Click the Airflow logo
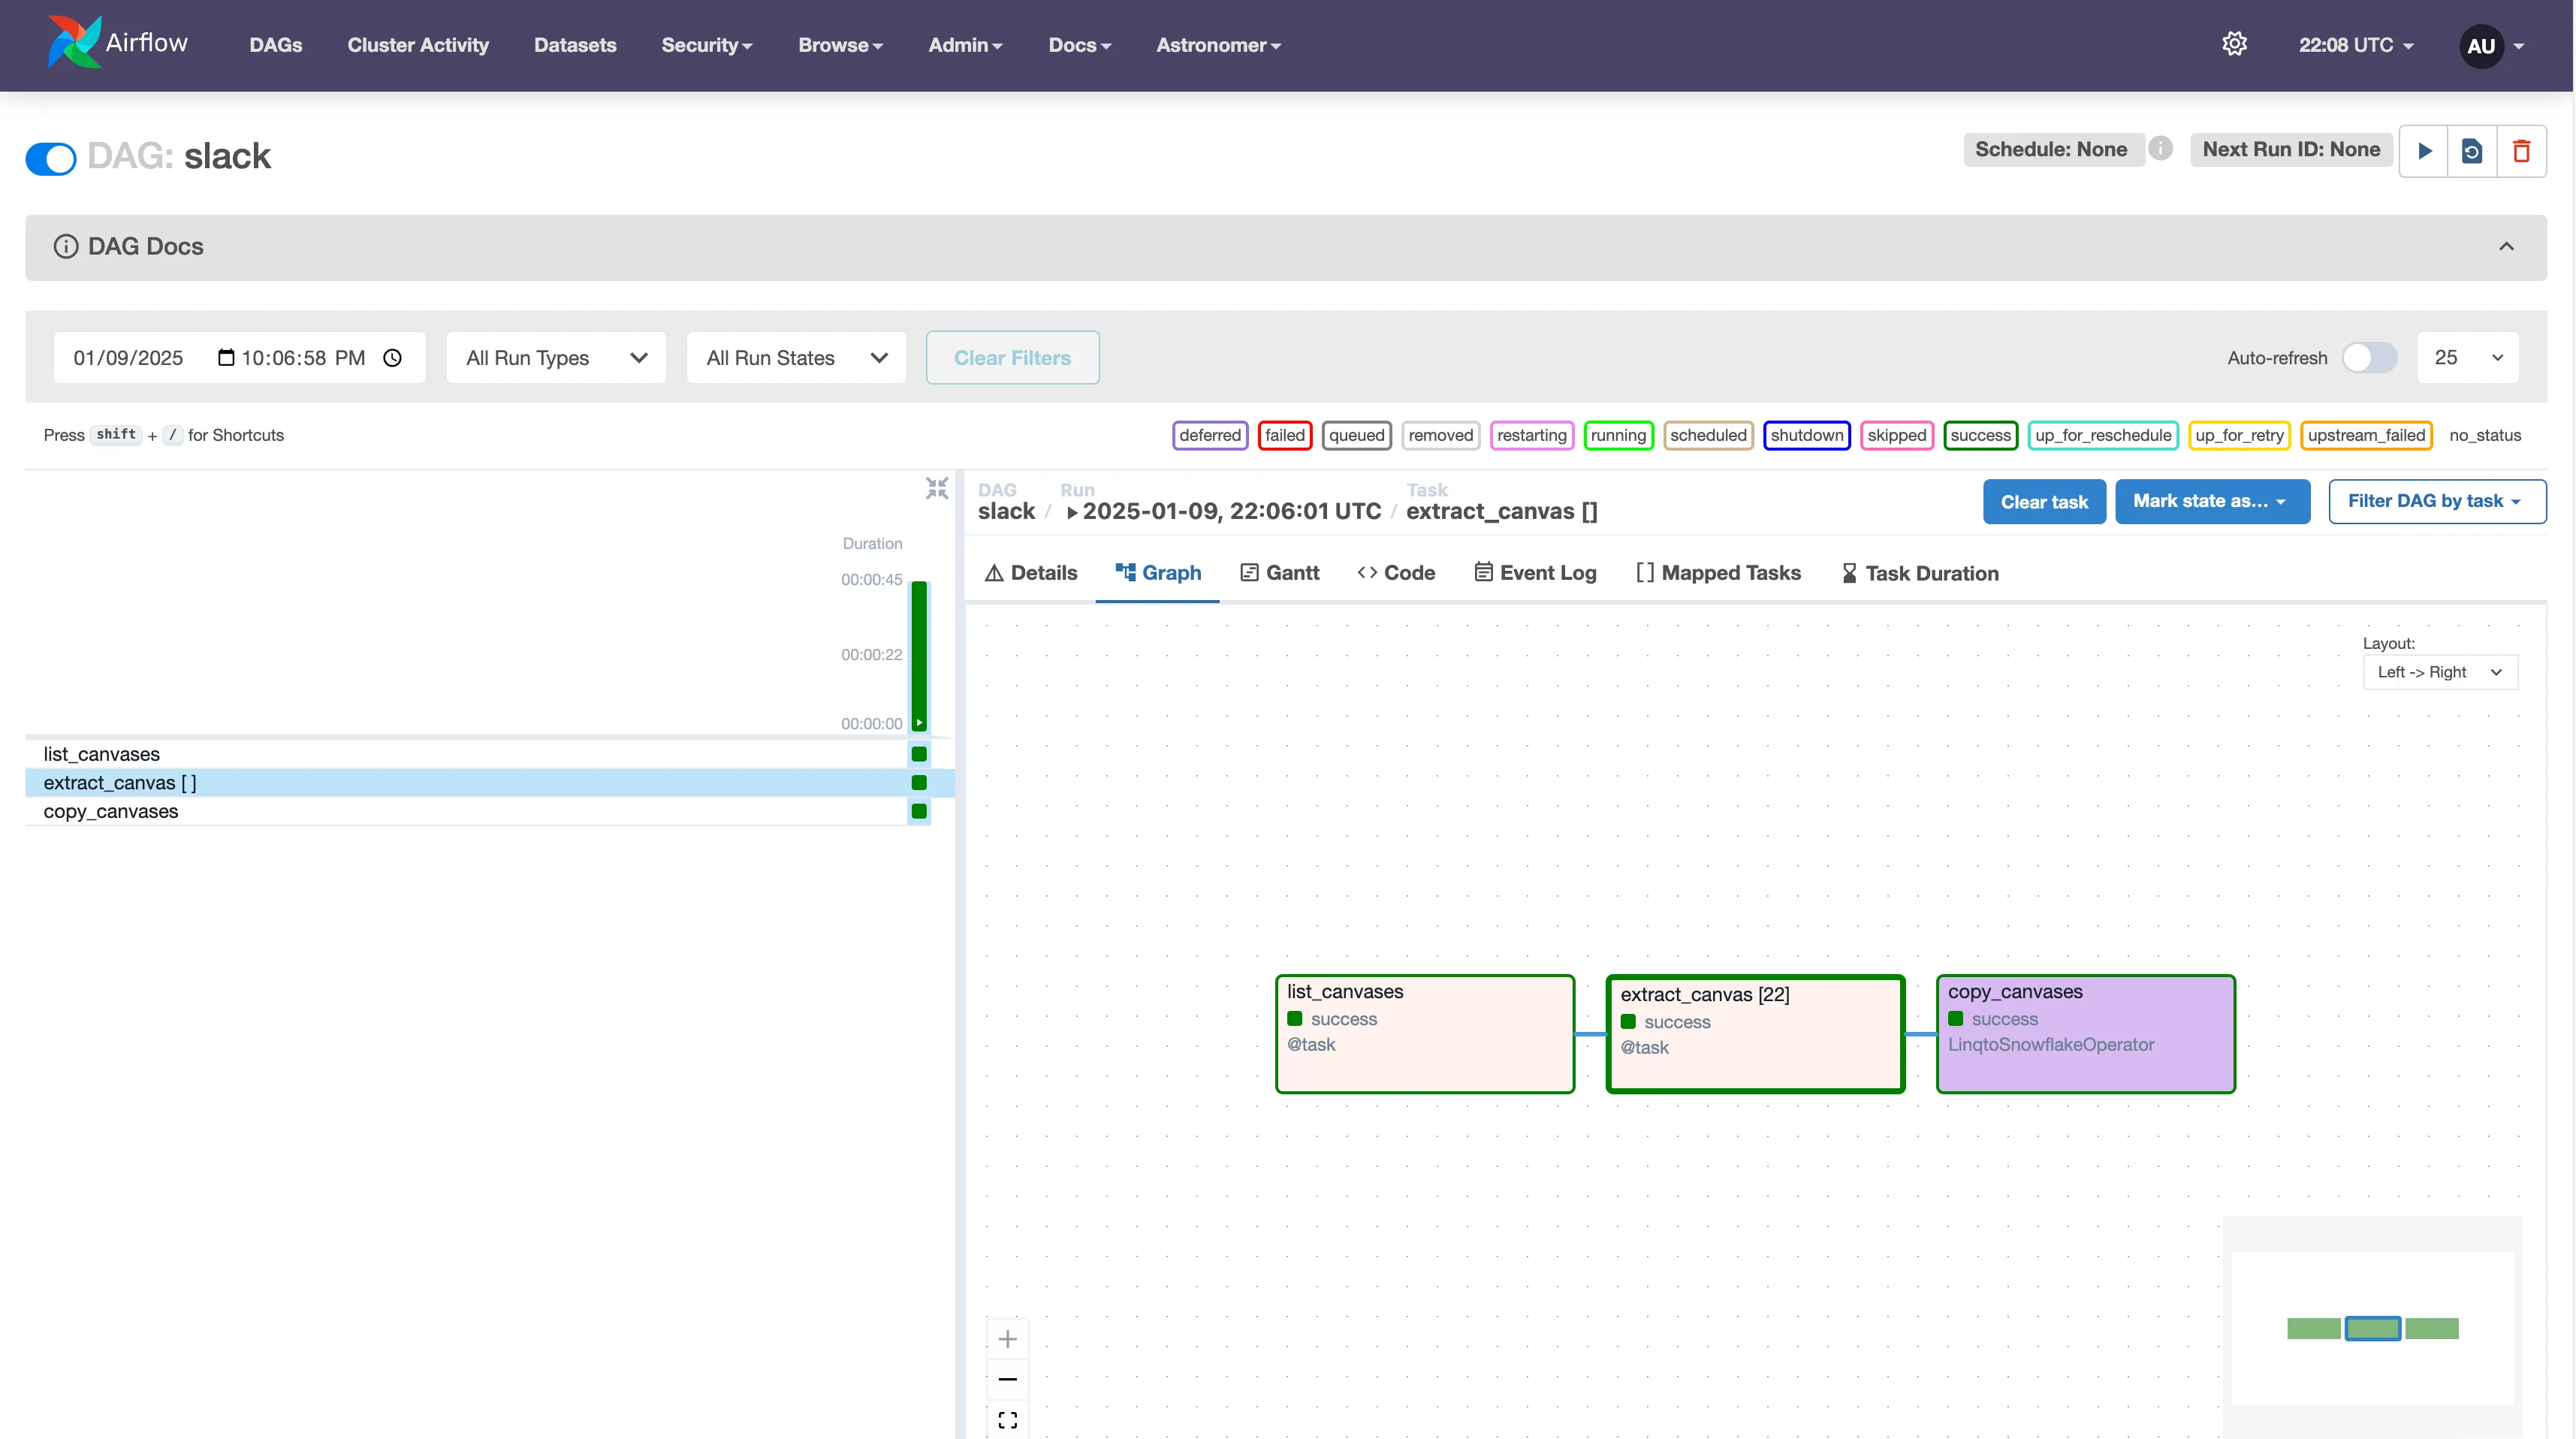Viewport: 2576px width, 1439px height. [117, 43]
